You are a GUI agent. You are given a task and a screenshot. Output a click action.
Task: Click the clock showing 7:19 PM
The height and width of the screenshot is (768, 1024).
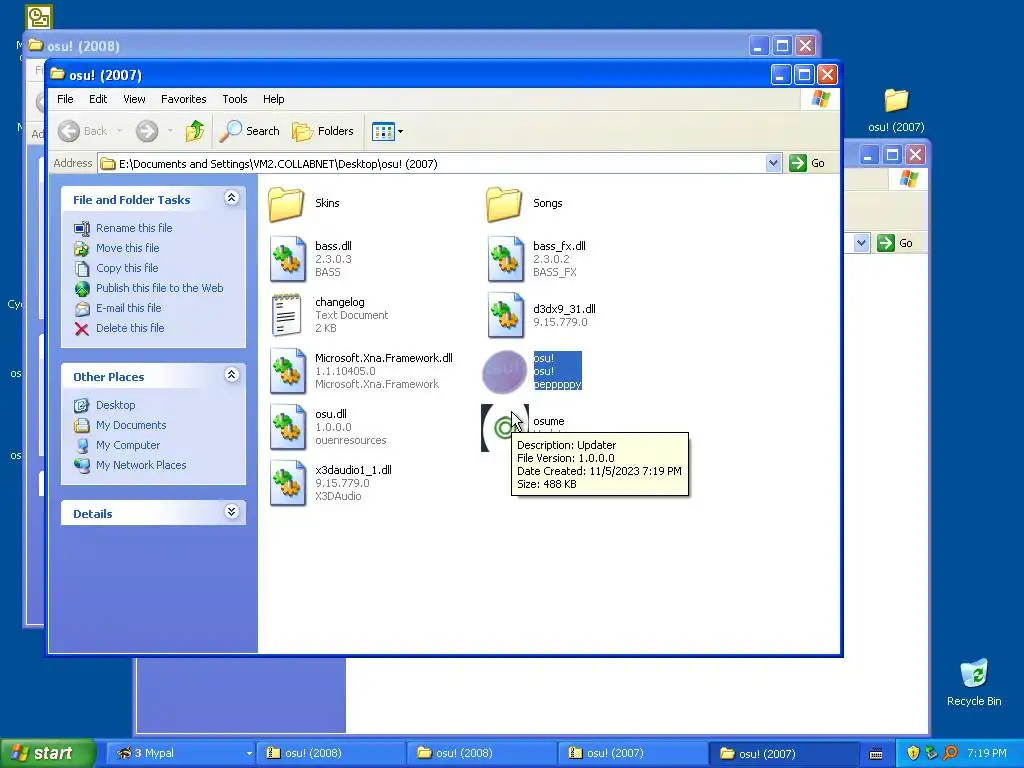[x=987, y=753]
